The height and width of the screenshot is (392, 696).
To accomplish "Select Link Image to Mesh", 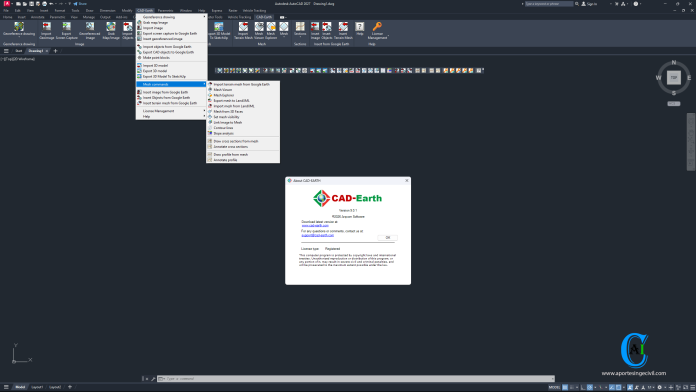I will (243, 123).
